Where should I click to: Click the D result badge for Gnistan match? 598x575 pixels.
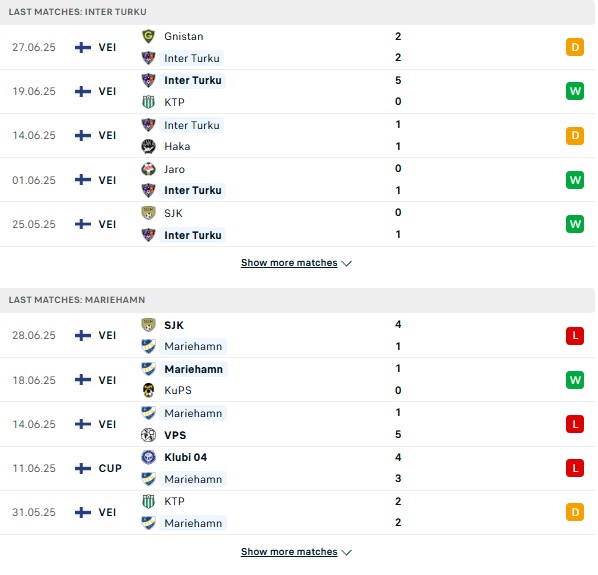(575, 47)
